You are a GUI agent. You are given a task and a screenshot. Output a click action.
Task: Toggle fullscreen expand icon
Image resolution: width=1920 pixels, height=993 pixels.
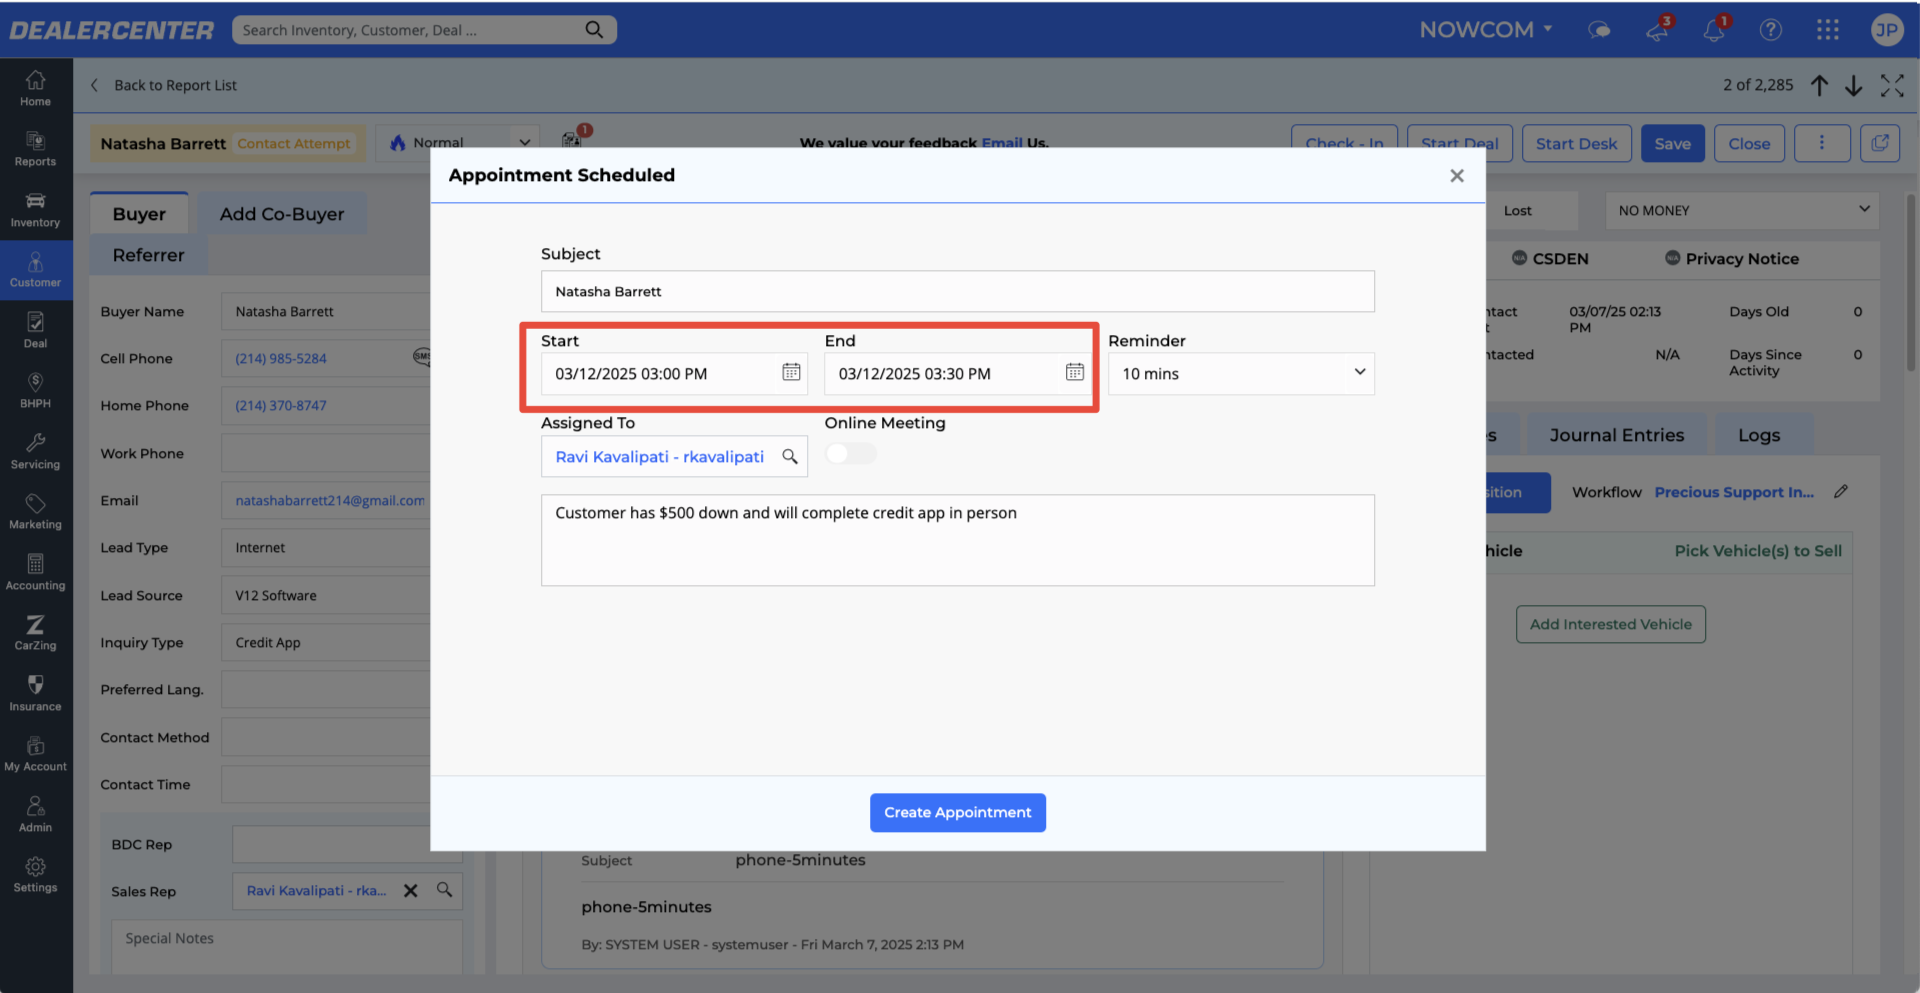[1892, 85]
